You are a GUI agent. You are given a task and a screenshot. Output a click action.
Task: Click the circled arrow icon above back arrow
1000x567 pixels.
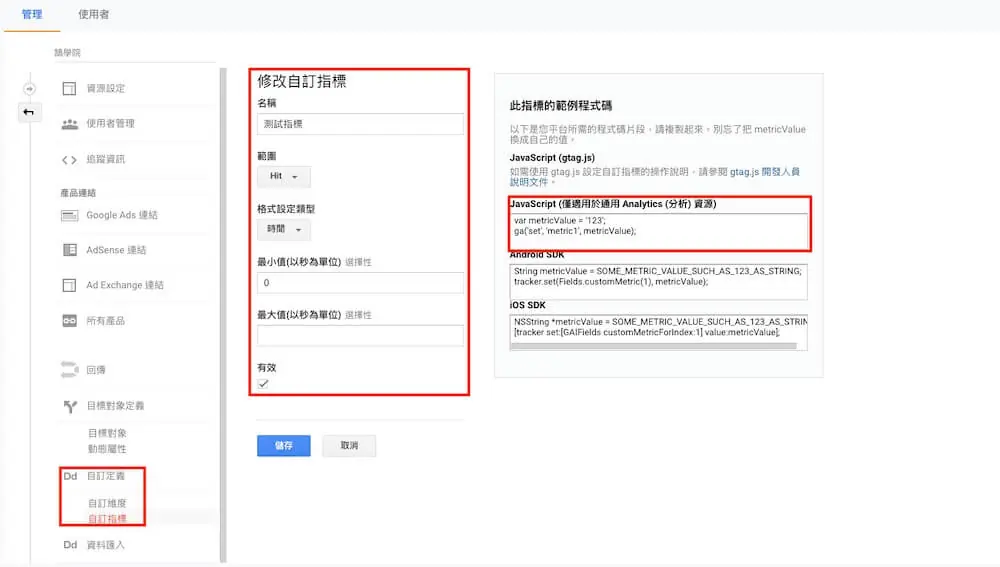(x=29, y=89)
